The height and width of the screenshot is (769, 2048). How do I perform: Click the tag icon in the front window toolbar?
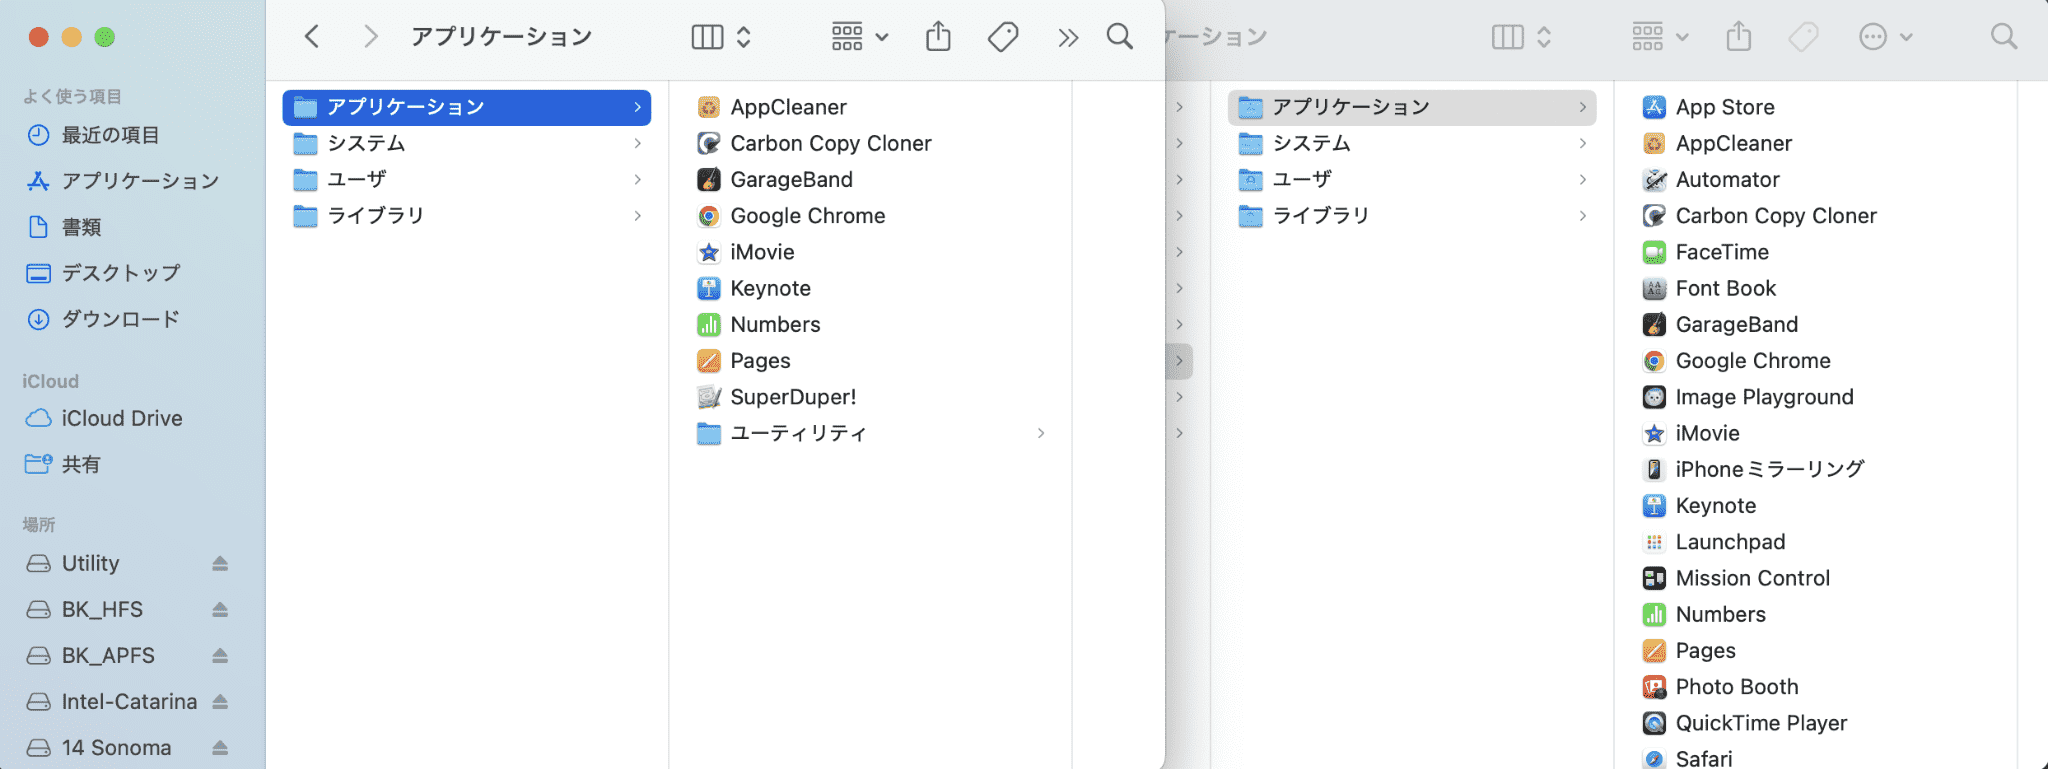click(x=1003, y=37)
